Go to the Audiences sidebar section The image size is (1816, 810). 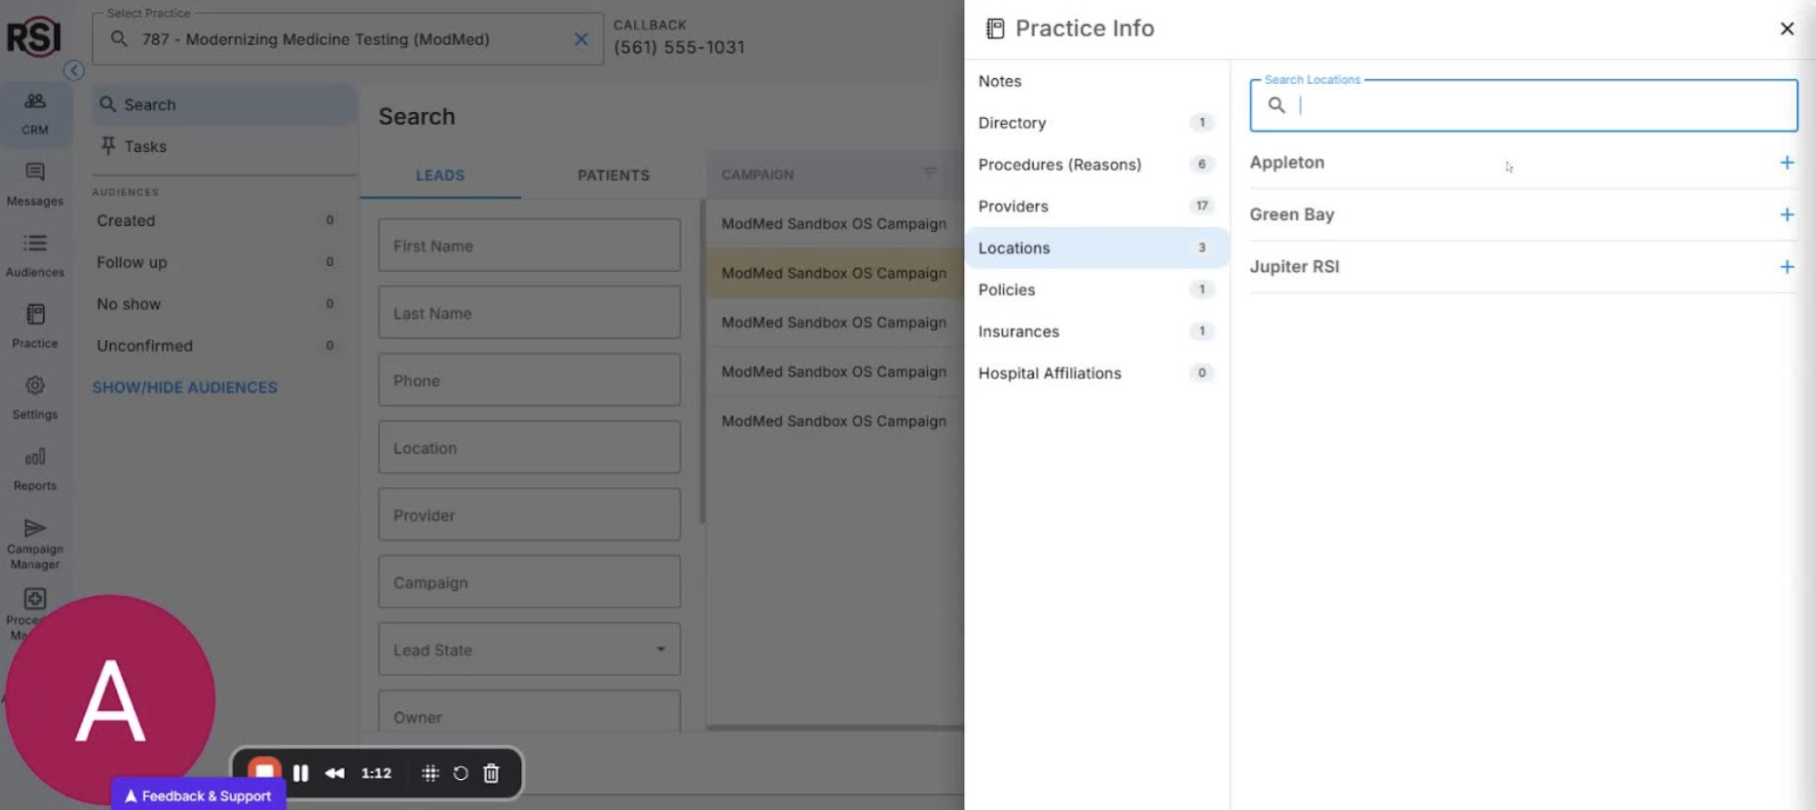[x=35, y=255]
